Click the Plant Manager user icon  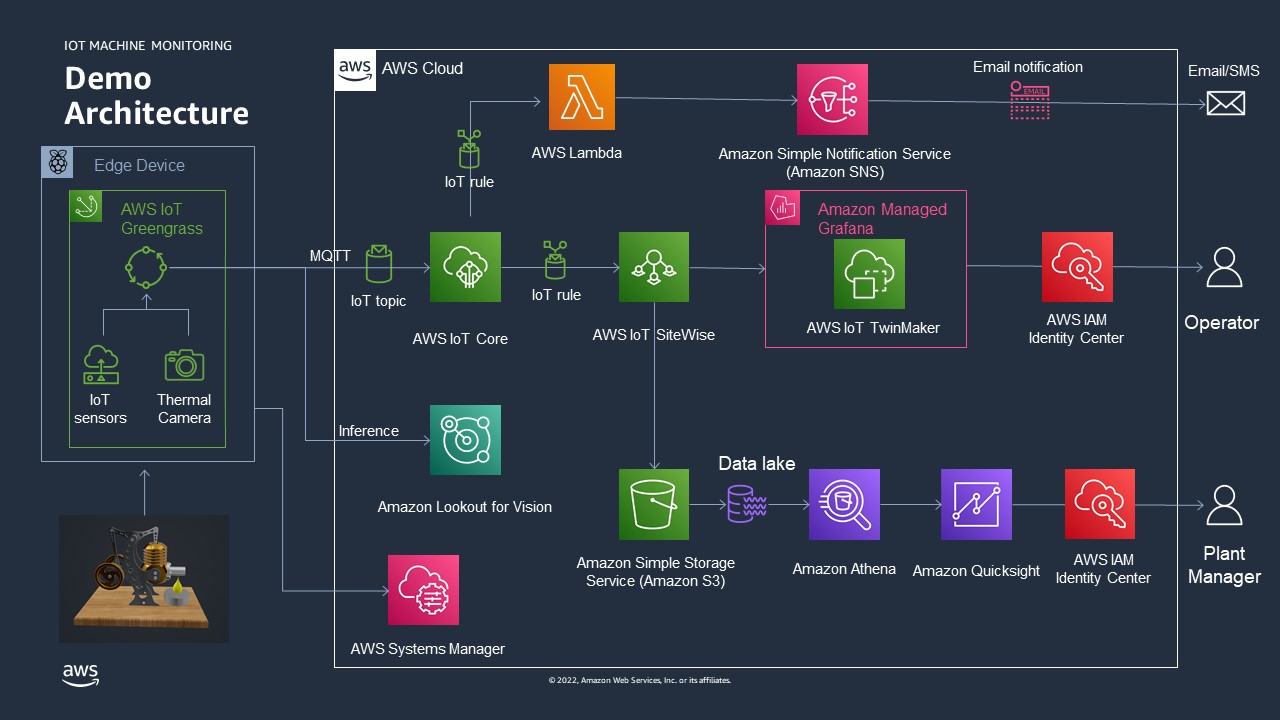pyautogui.click(x=1224, y=505)
